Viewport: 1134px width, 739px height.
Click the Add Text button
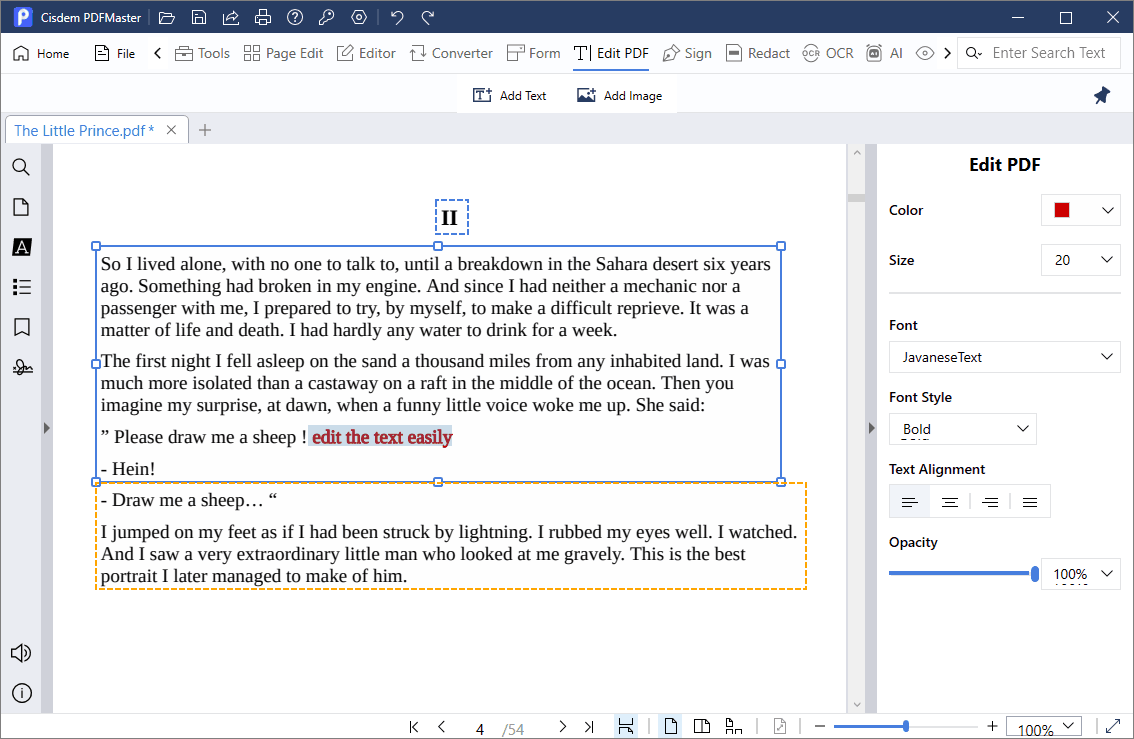(510, 95)
